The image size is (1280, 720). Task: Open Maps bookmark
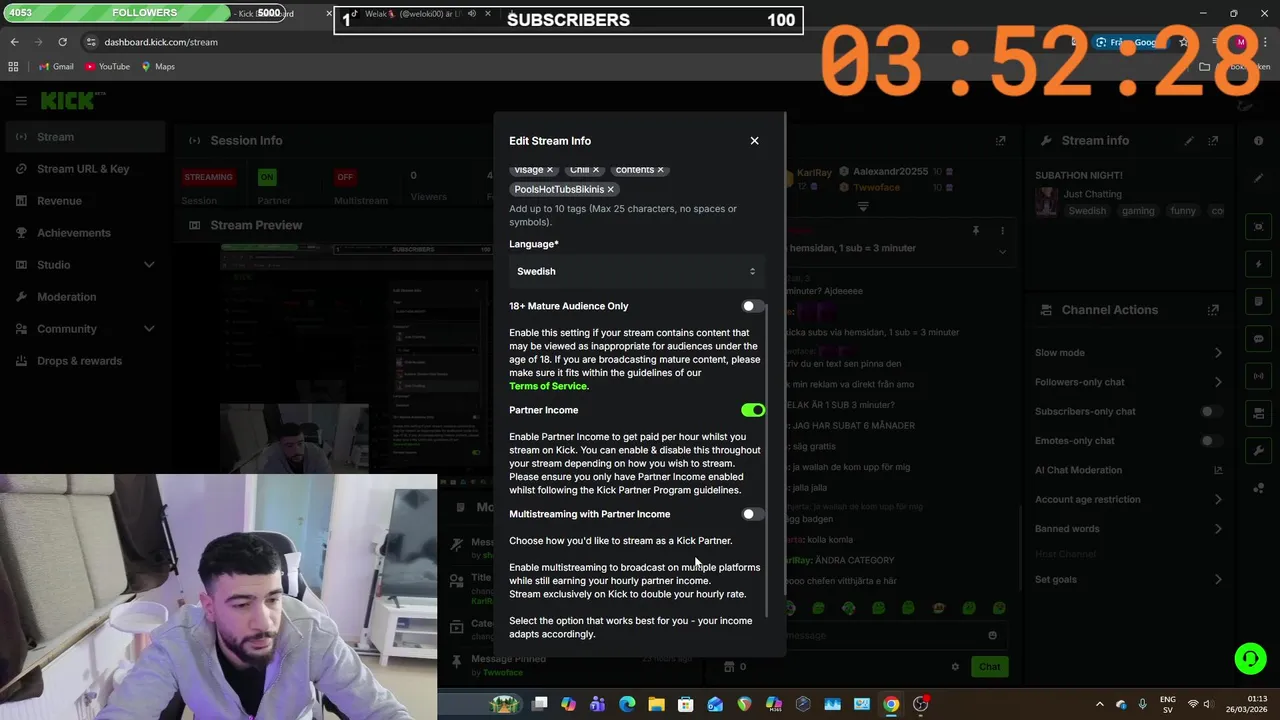158,66
